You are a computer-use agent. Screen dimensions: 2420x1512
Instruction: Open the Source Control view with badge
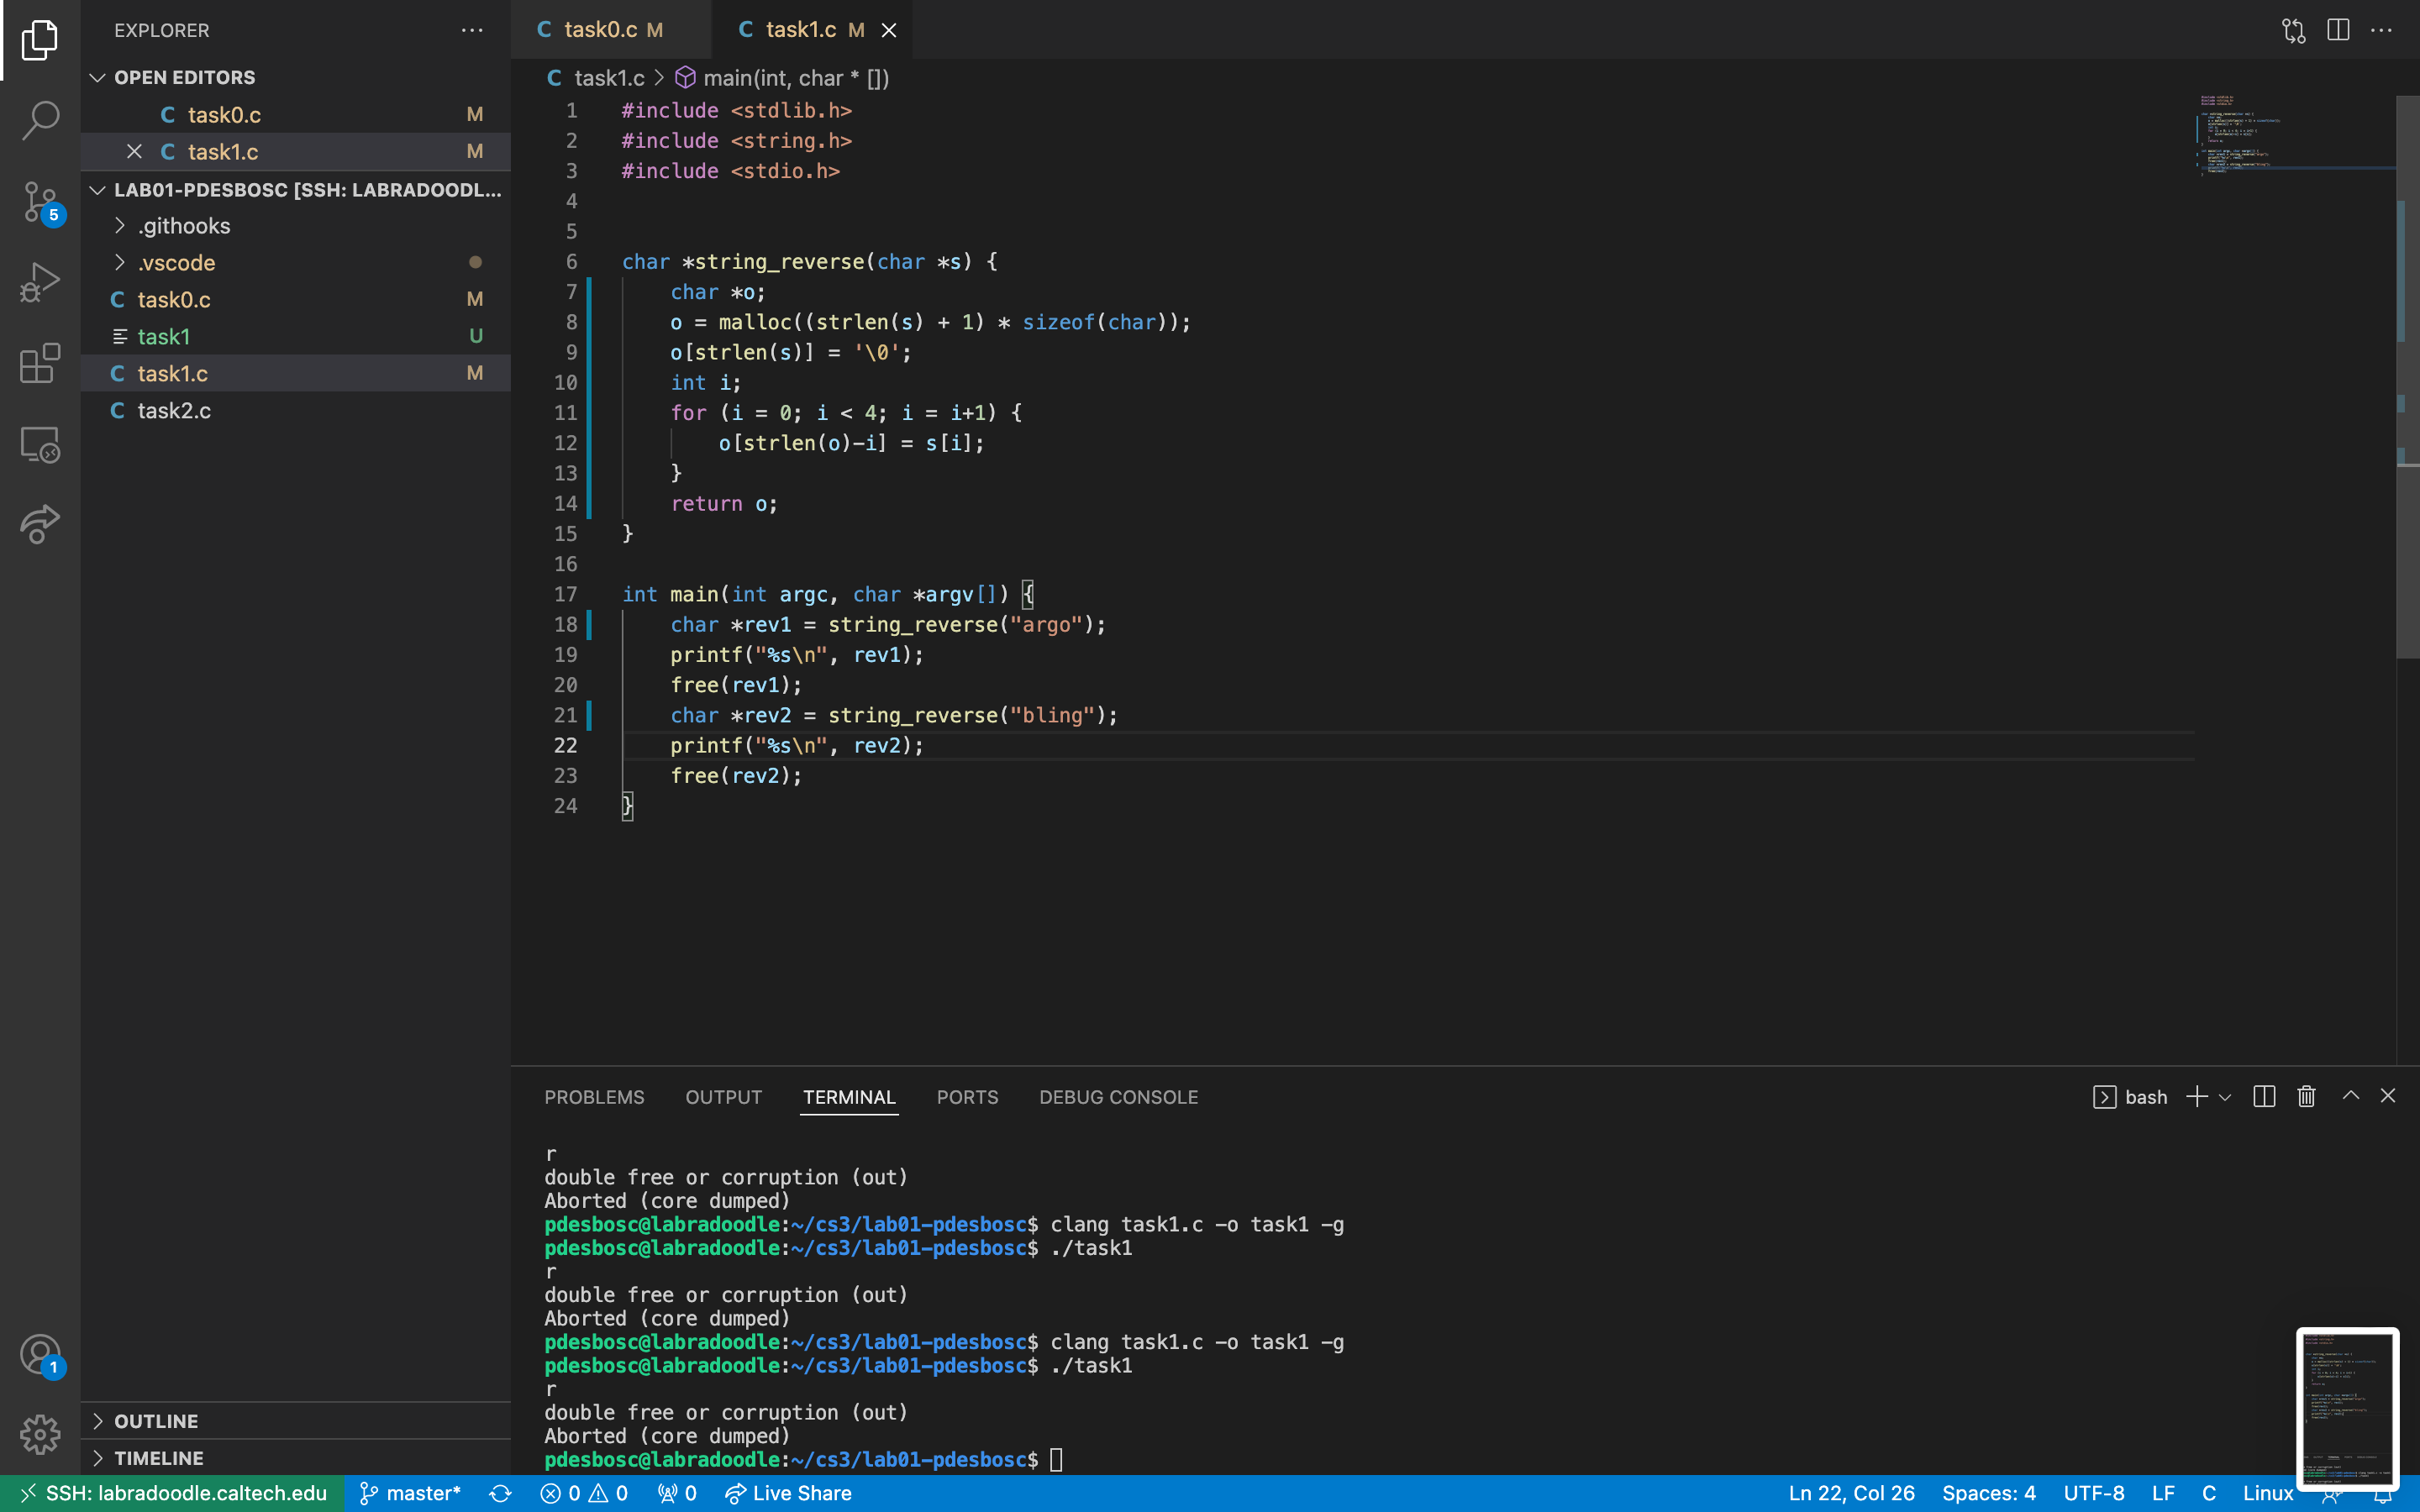click(x=40, y=203)
